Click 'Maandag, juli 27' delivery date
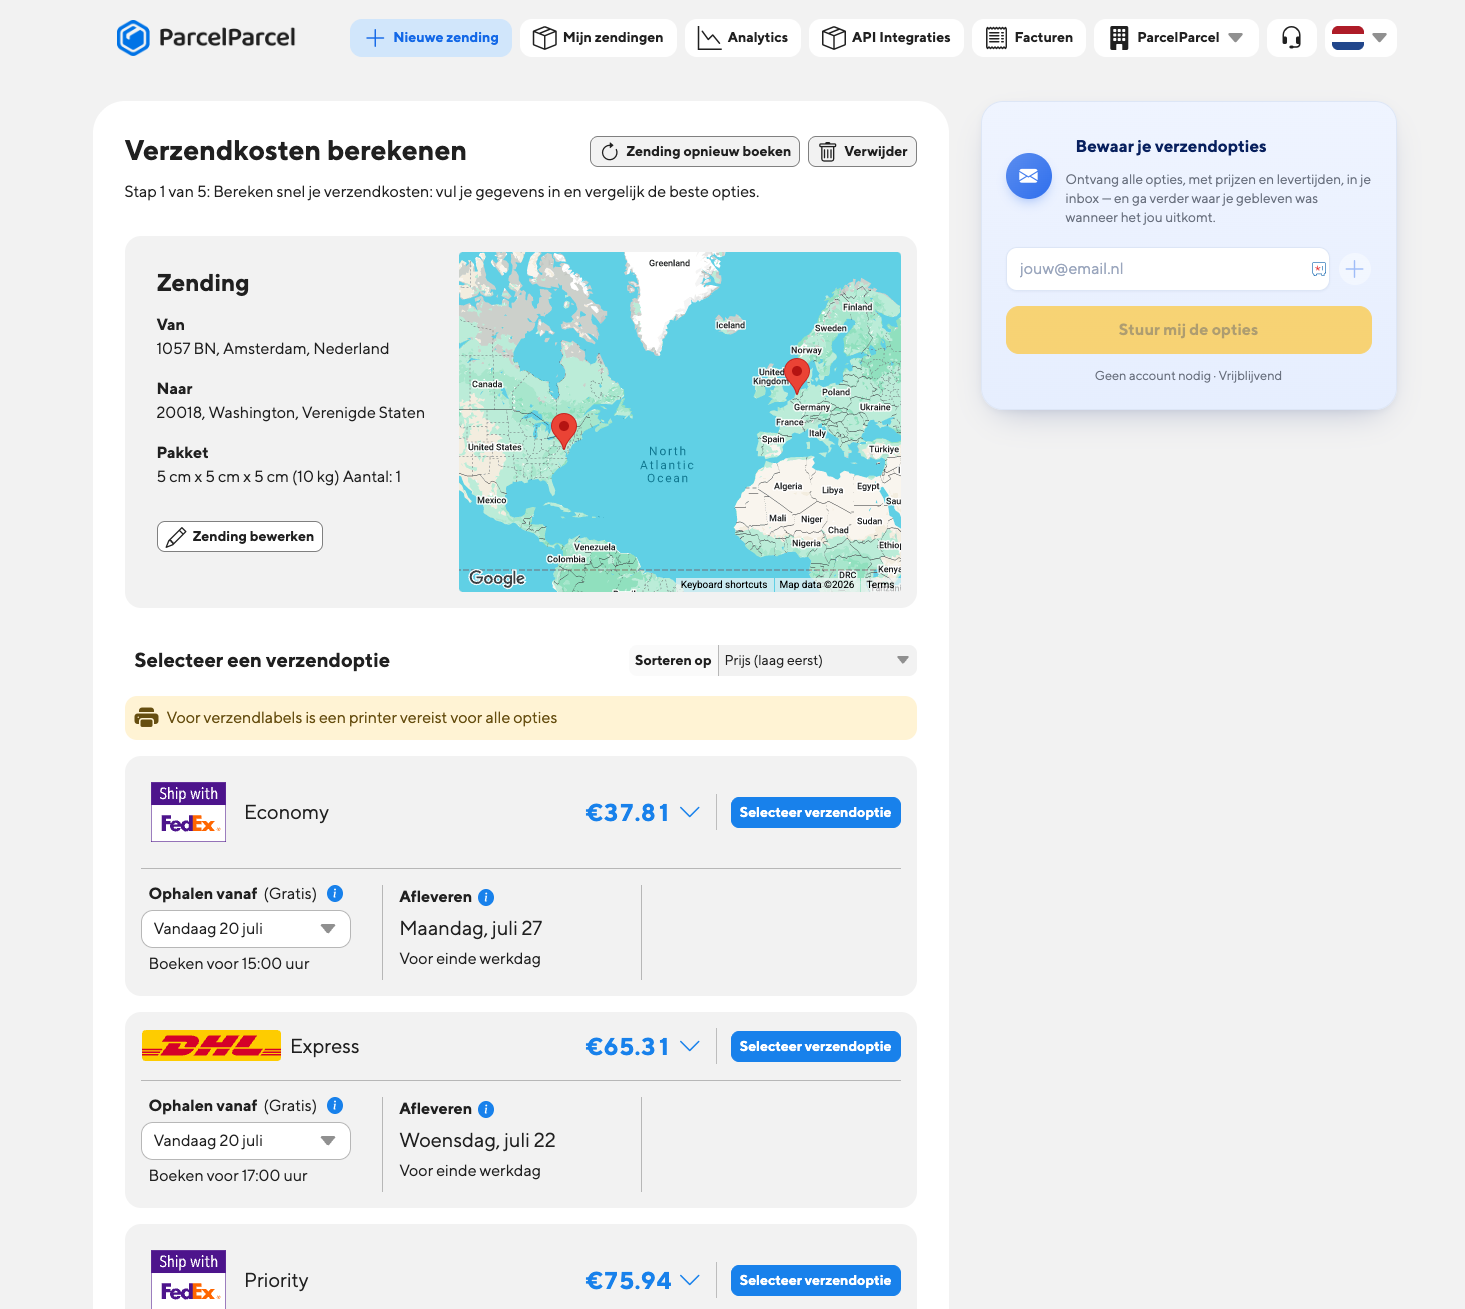The width and height of the screenshot is (1465, 1309). point(471,928)
